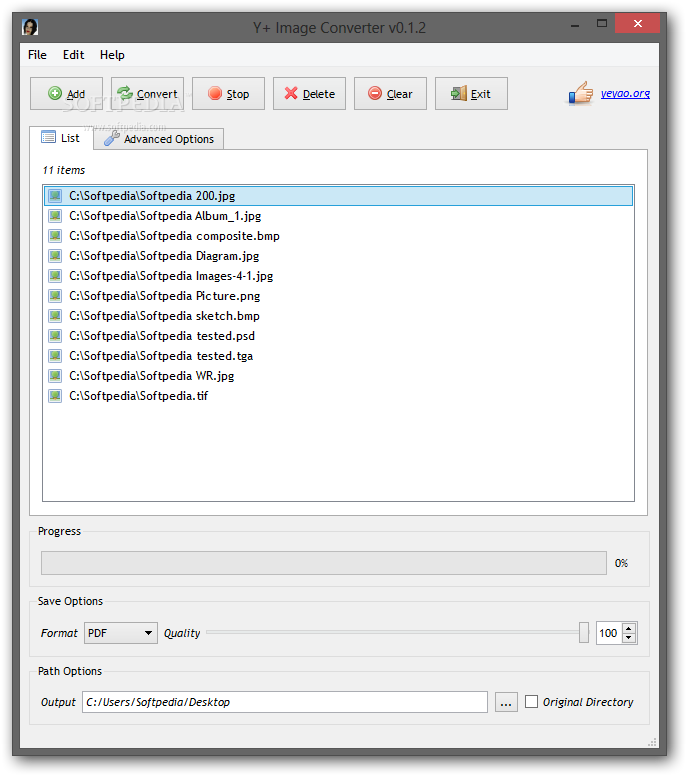The image size is (687, 776).
Task: Browse for output folder with the ... button
Action: point(506,702)
